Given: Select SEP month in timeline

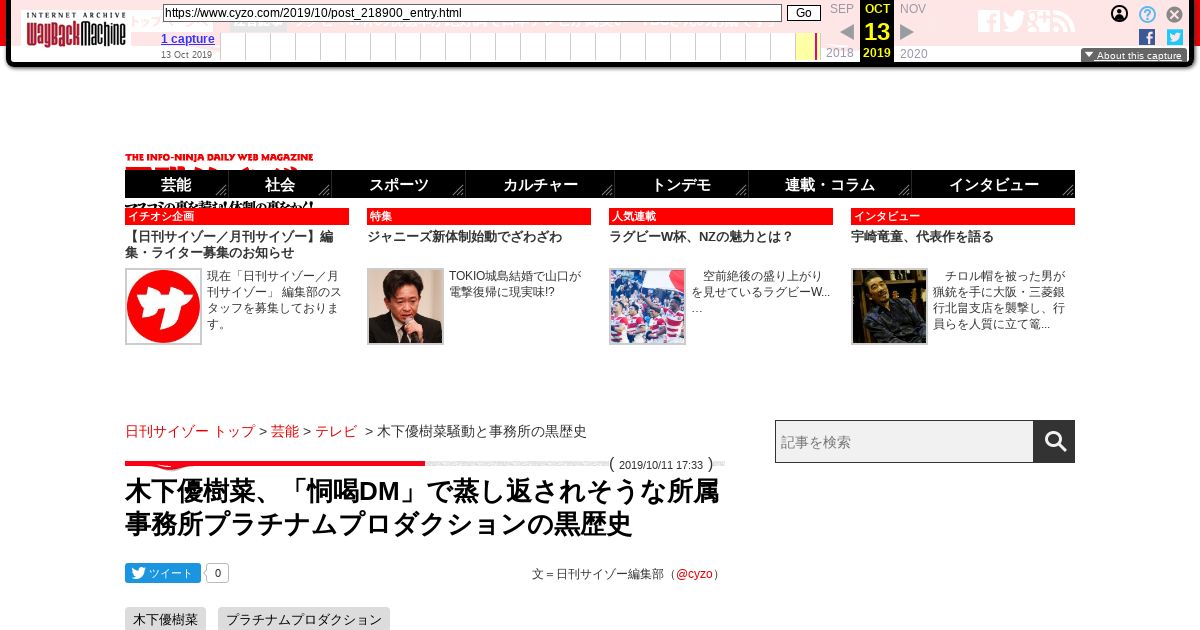Looking at the screenshot, I should pyautogui.click(x=842, y=9).
